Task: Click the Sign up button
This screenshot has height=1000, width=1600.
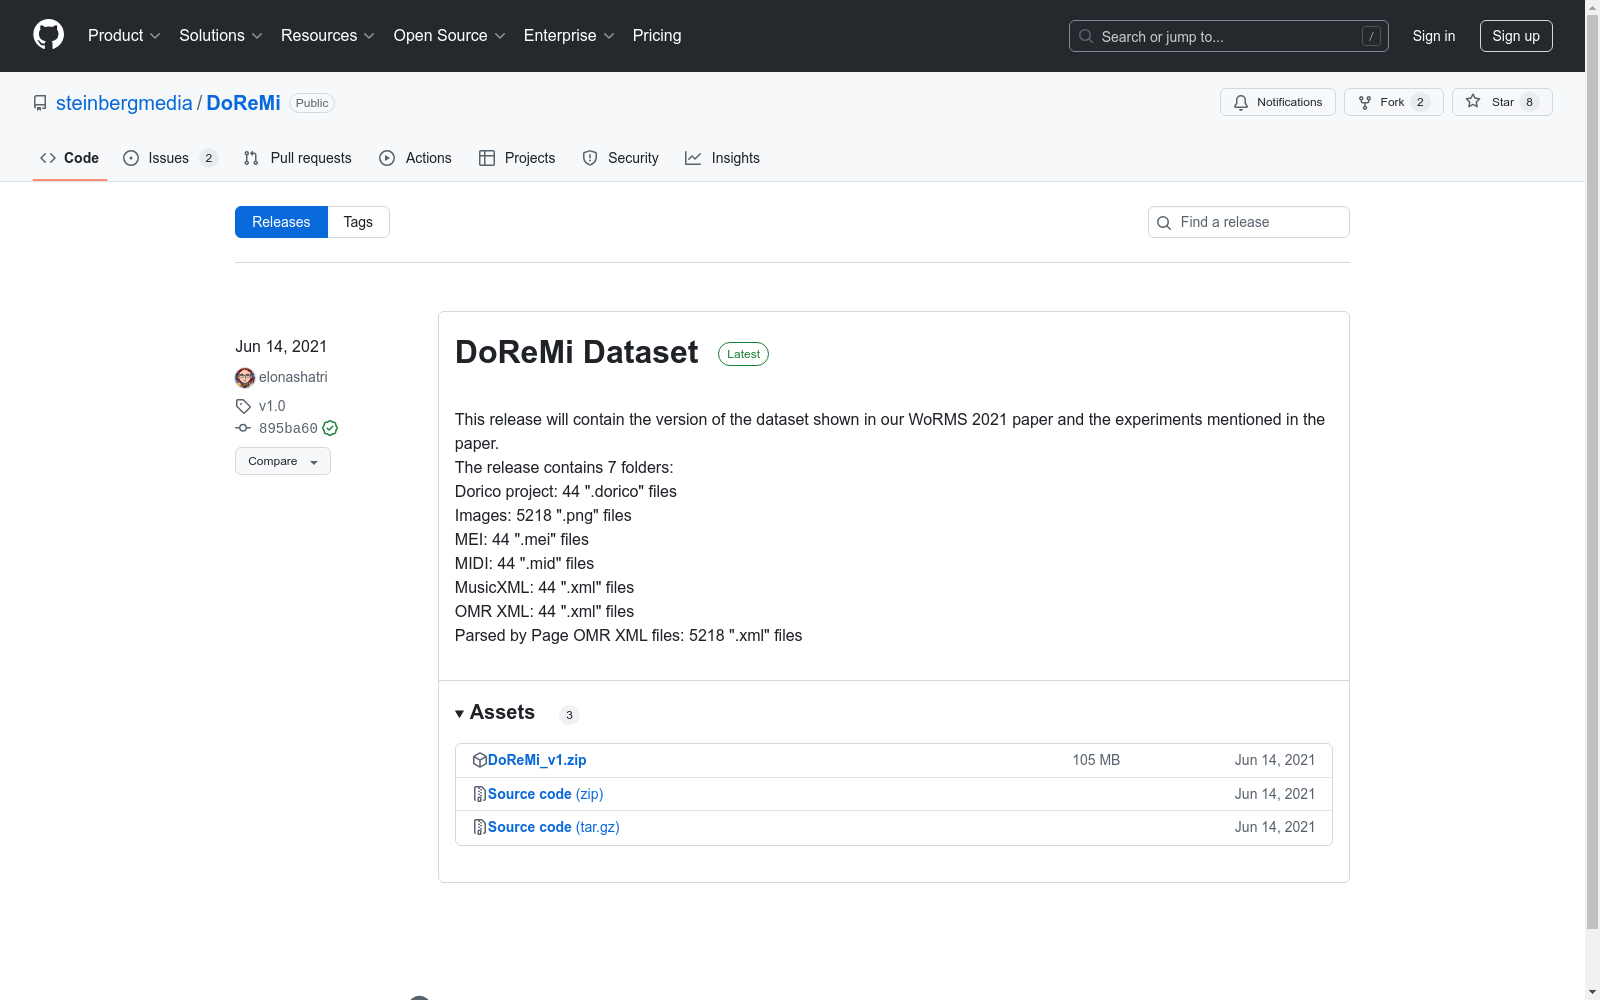Action: pyautogui.click(x=1516, y=36)
